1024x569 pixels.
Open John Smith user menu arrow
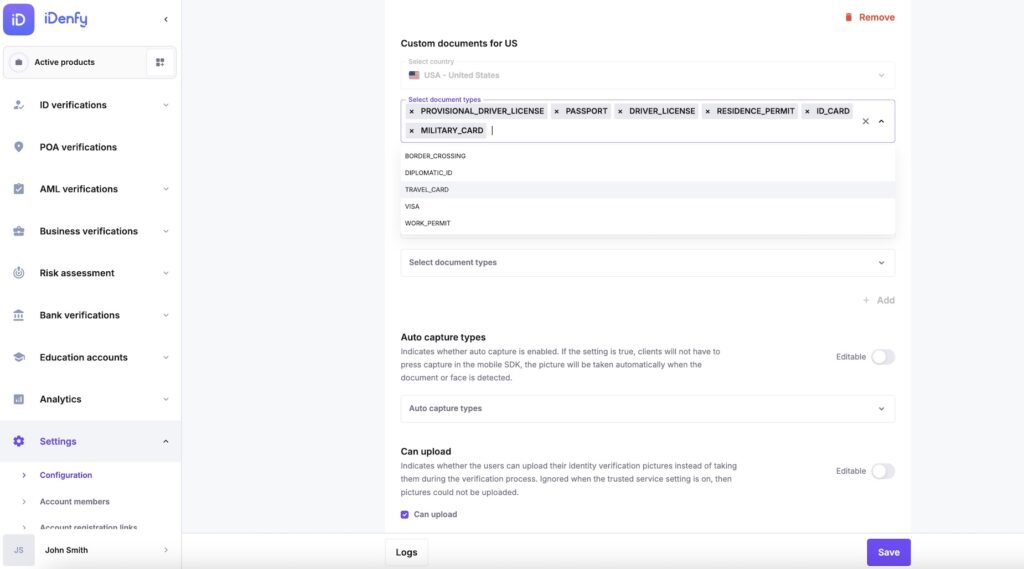tap(166, 550)
